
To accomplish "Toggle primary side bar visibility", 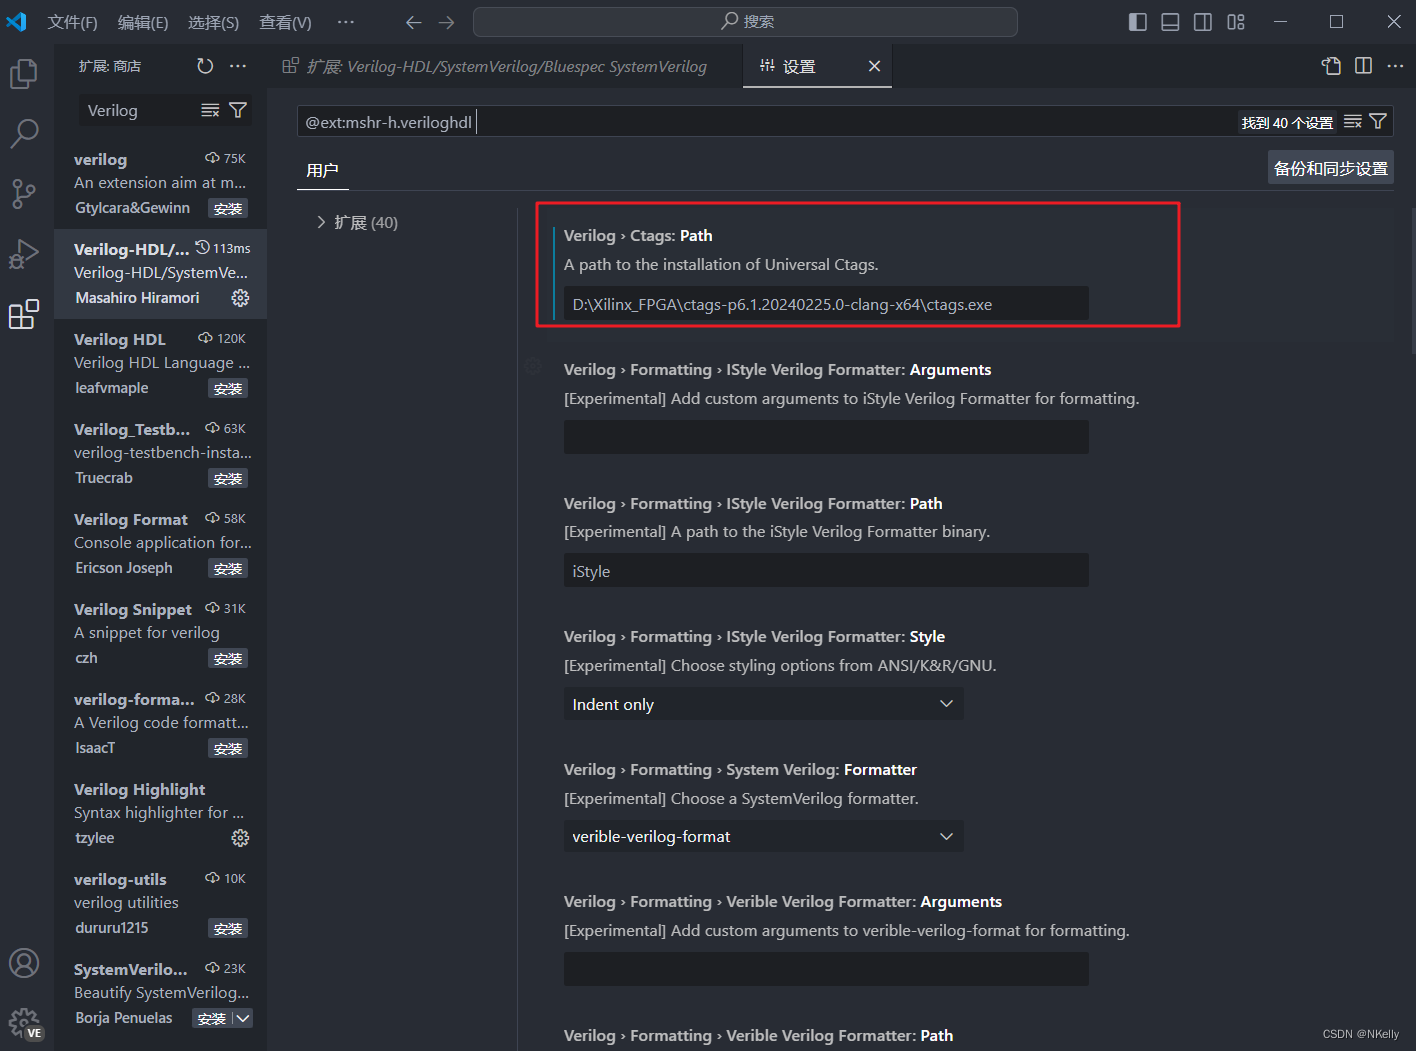I will click(1138, 22).
